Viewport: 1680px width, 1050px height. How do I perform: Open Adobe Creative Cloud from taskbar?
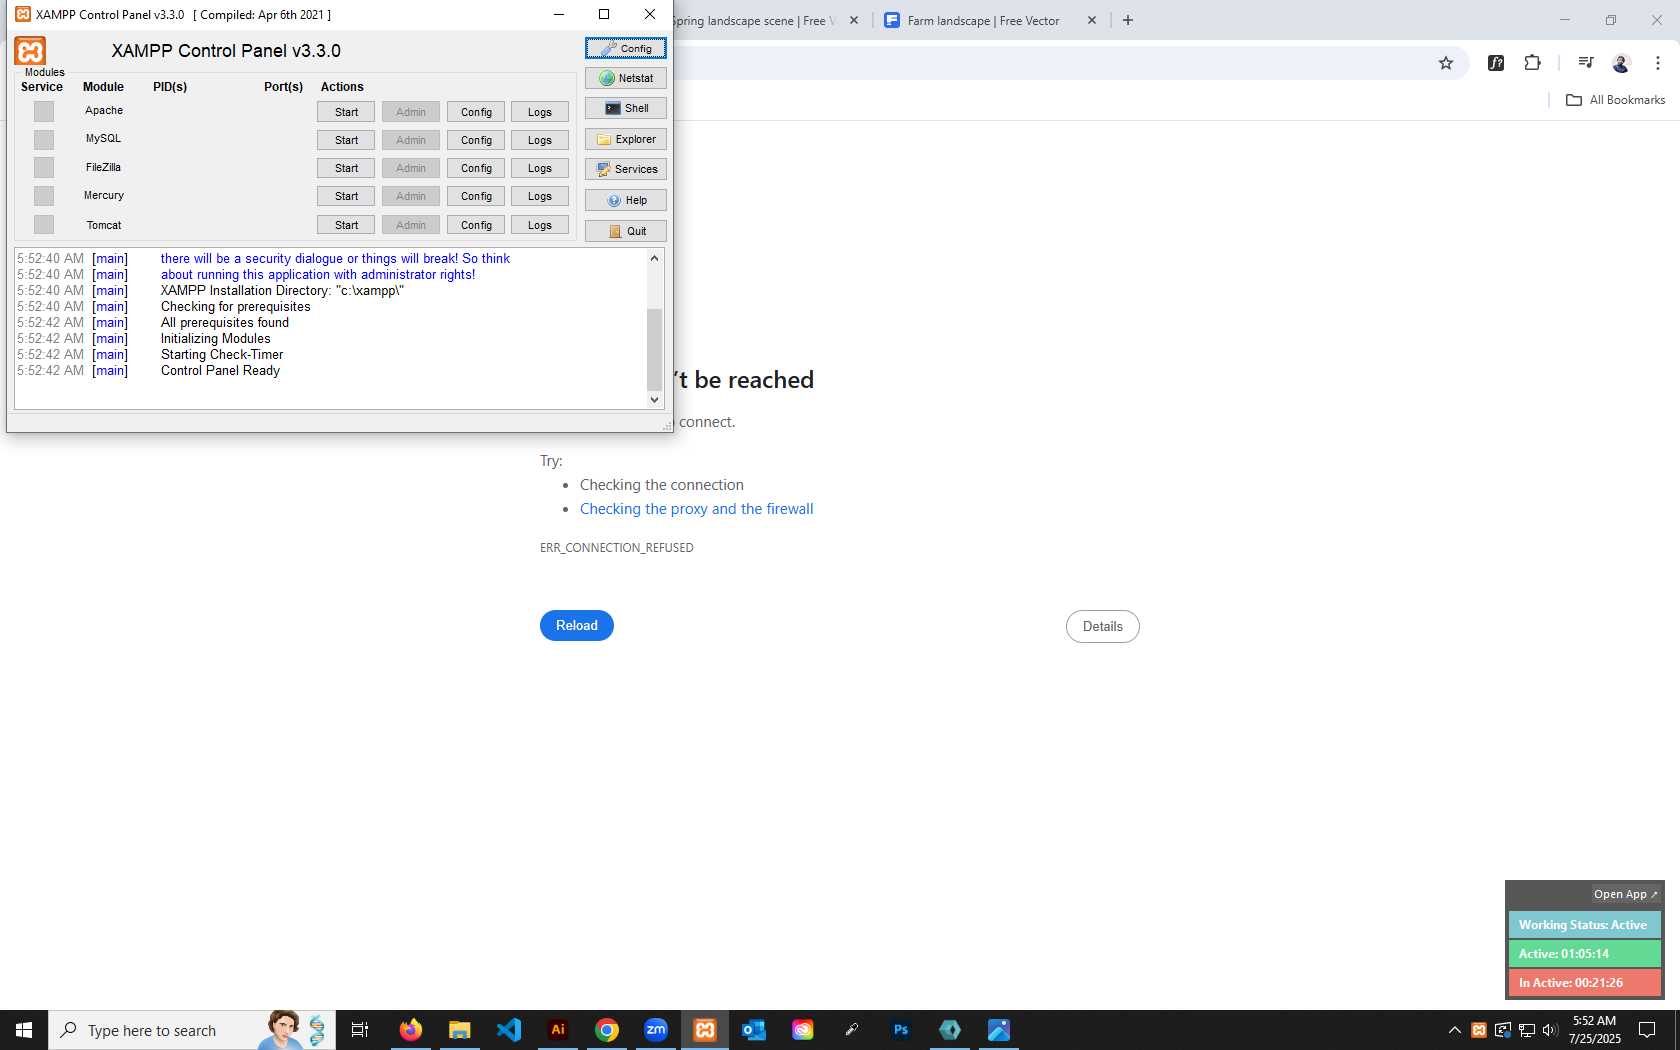(x=803, y=1030)
